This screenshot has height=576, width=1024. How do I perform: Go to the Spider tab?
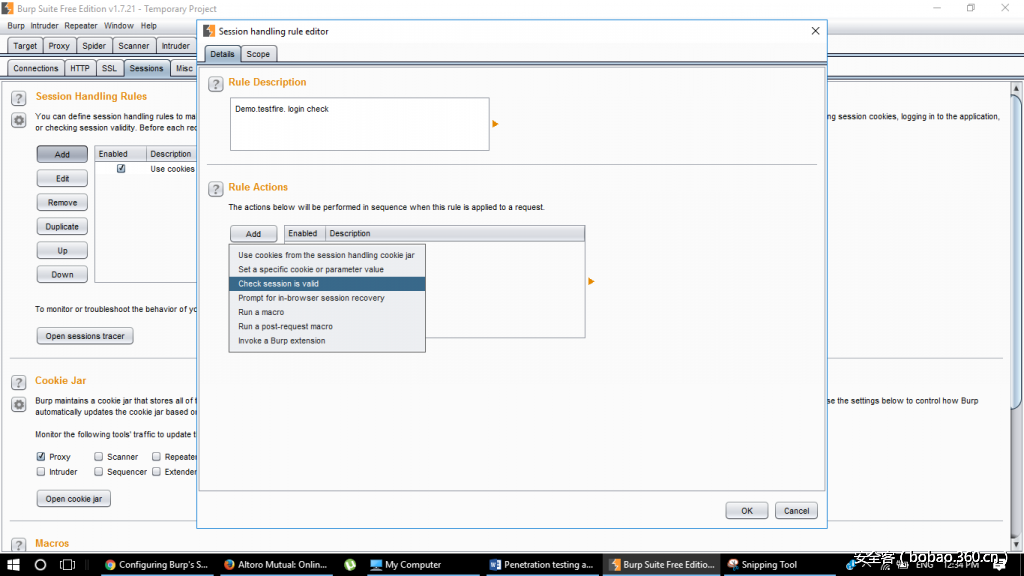pyautogui.click(x=94, y=46)
